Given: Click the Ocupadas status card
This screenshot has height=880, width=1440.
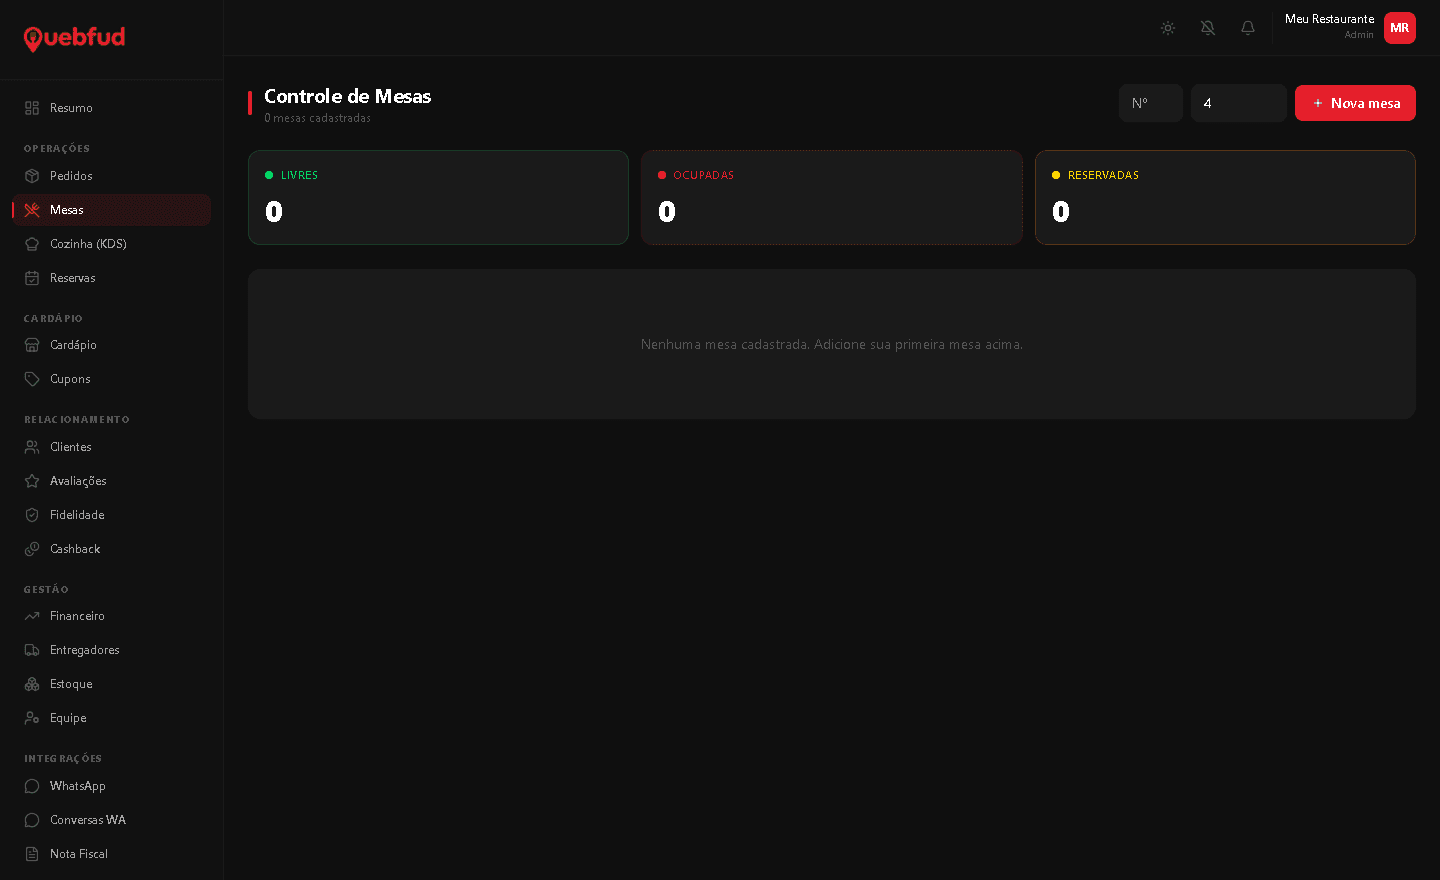Looking at the screenshot, I should pyautogui.click(x=832, y=197).
